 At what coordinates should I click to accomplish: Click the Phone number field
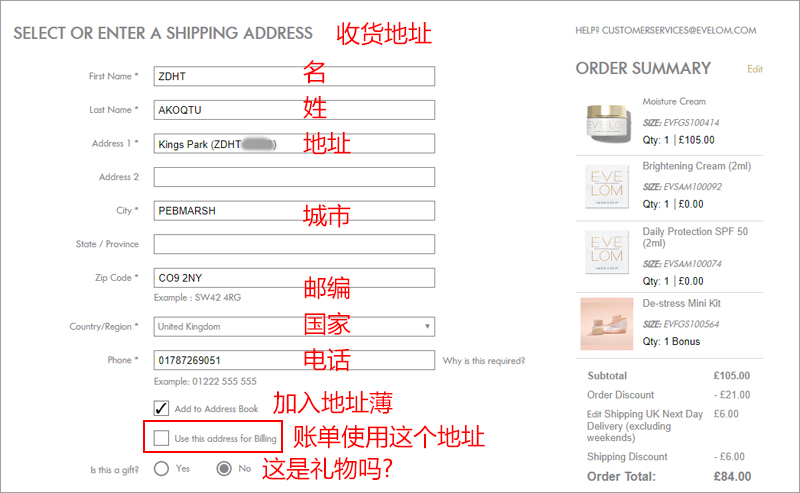click(294, 360)
